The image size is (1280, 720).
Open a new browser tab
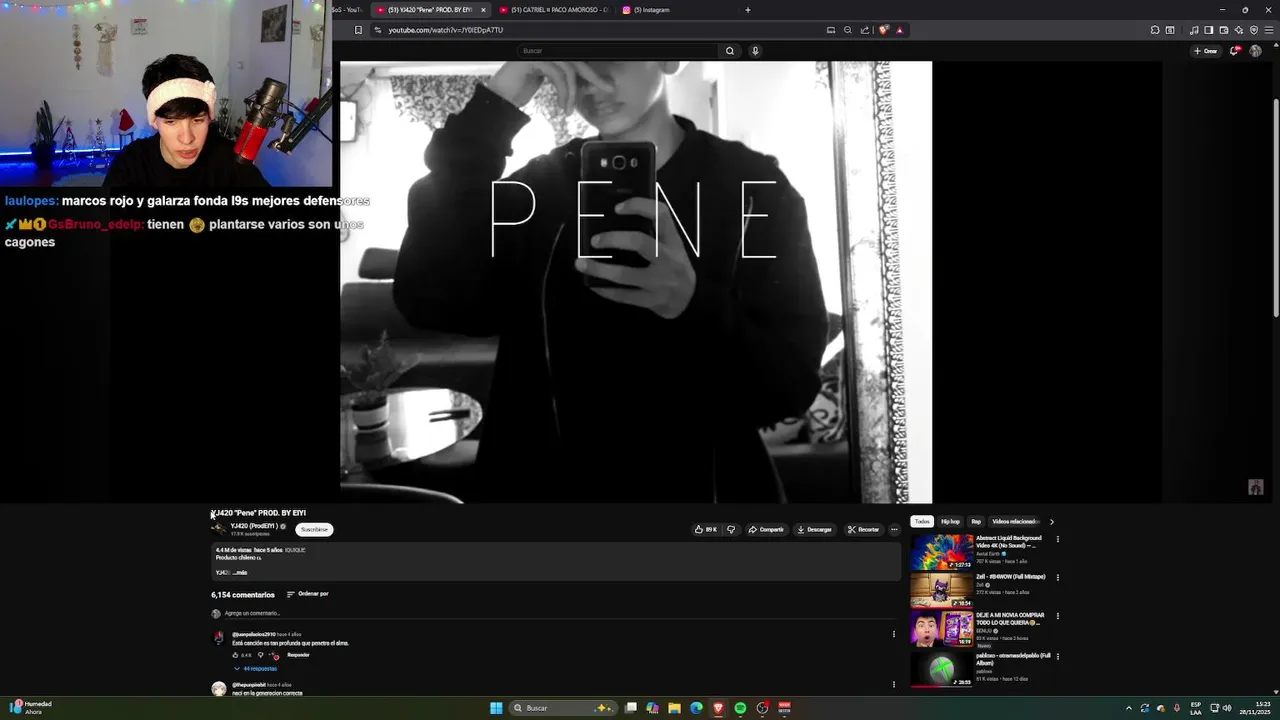tap(747, 10)
